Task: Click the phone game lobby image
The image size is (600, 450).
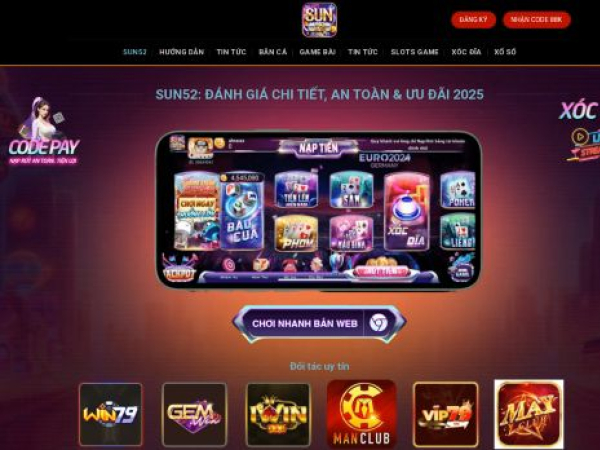Action: tap(319, 210)
